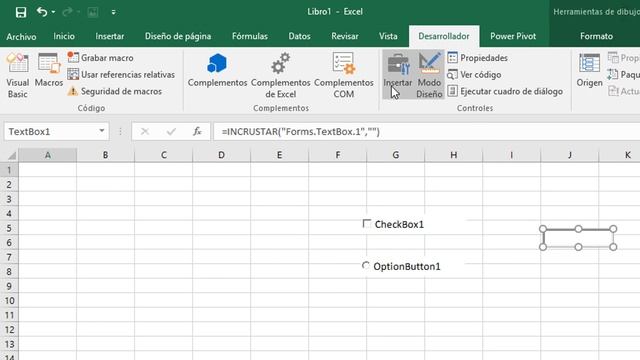Launch the Visual Basic editor
The image size is (640, 360).
[x=18, y=75]
